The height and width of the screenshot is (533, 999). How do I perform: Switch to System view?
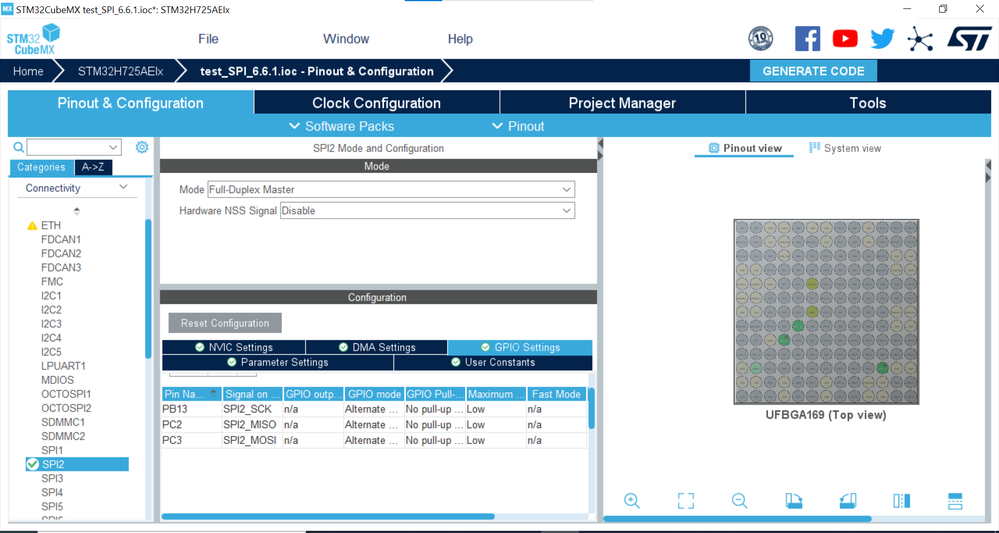click(x=845, y=148)
